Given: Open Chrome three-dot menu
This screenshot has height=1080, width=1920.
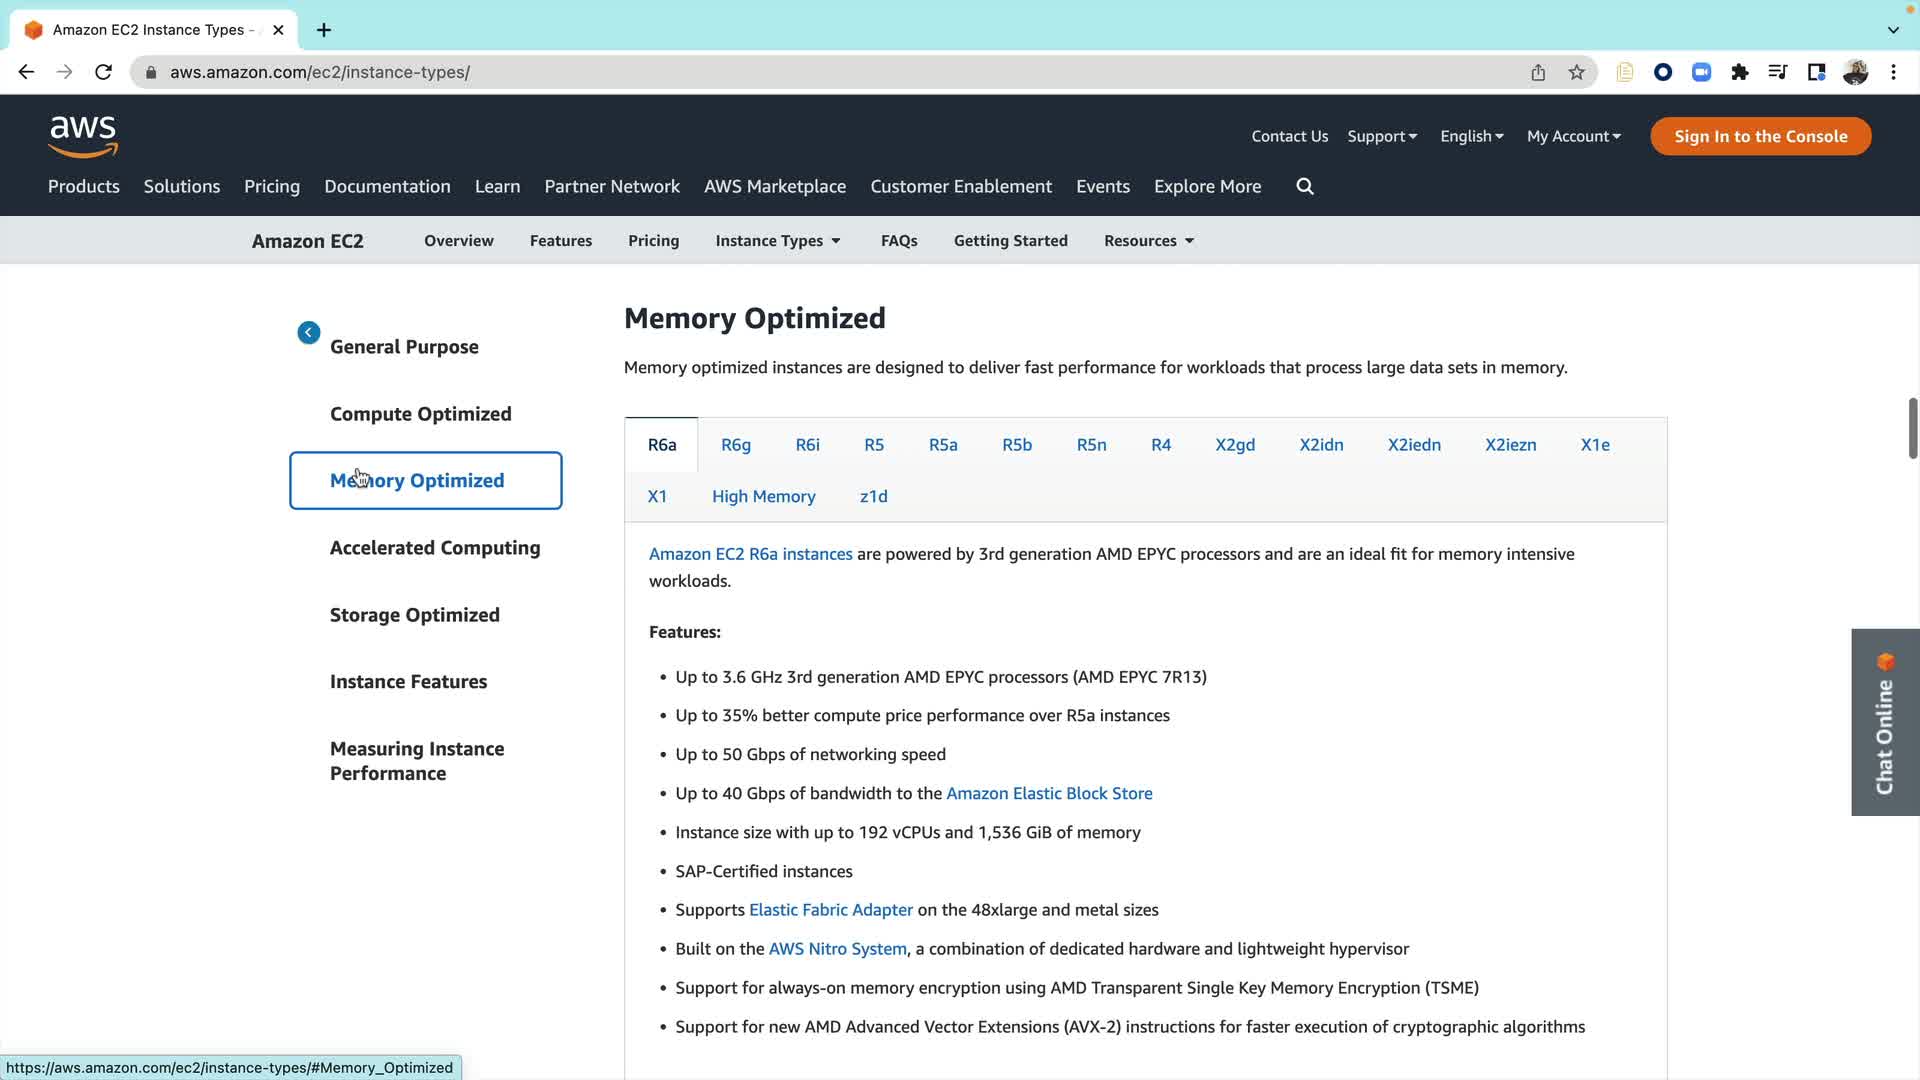Looking at the screenshot, I should pos(1893,72).
